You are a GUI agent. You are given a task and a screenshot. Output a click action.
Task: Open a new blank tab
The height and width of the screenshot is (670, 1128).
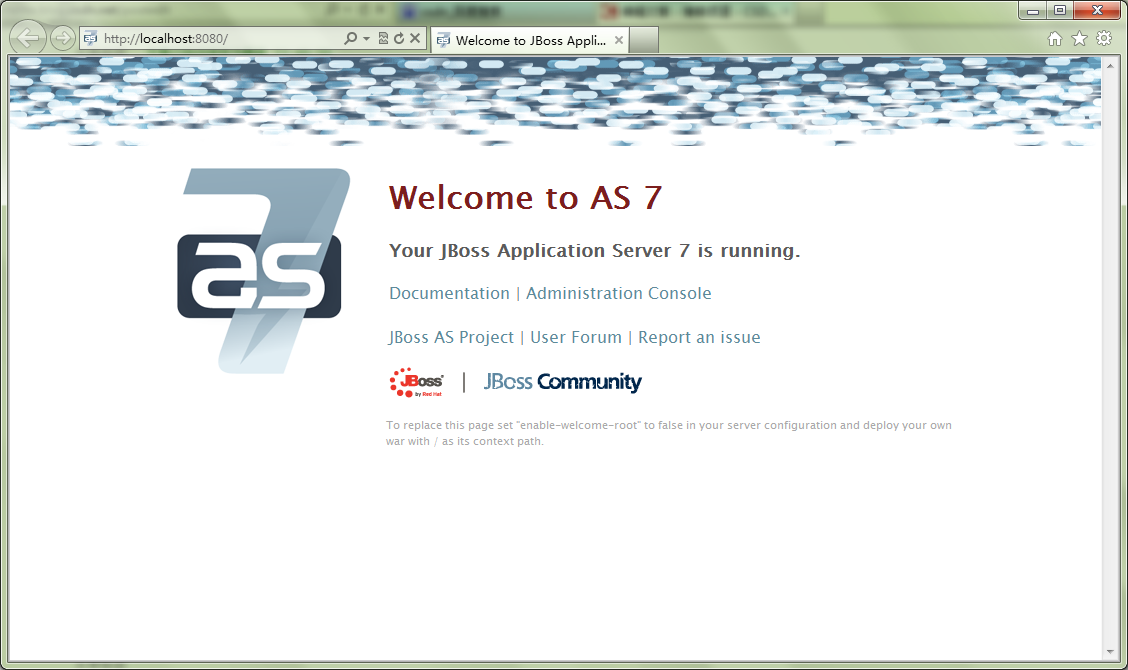[x=645, y=40]
